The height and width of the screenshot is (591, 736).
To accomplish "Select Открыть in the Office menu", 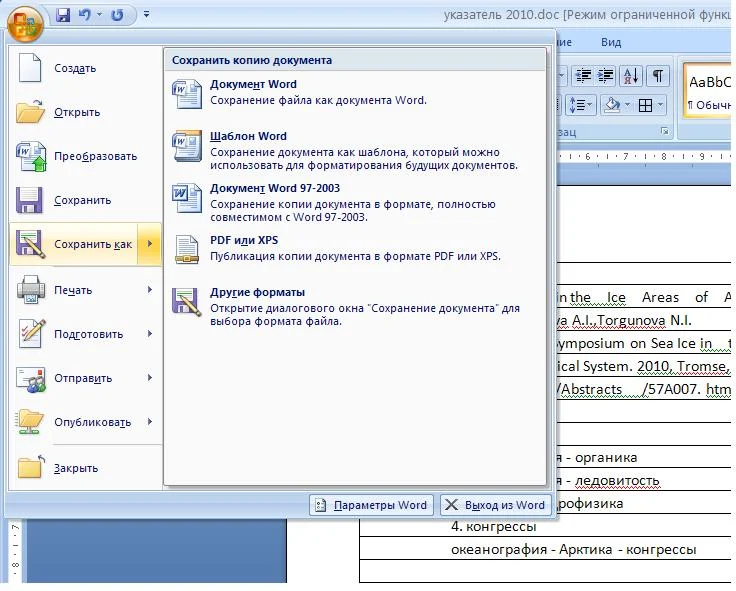I will [x=85, y=113].
